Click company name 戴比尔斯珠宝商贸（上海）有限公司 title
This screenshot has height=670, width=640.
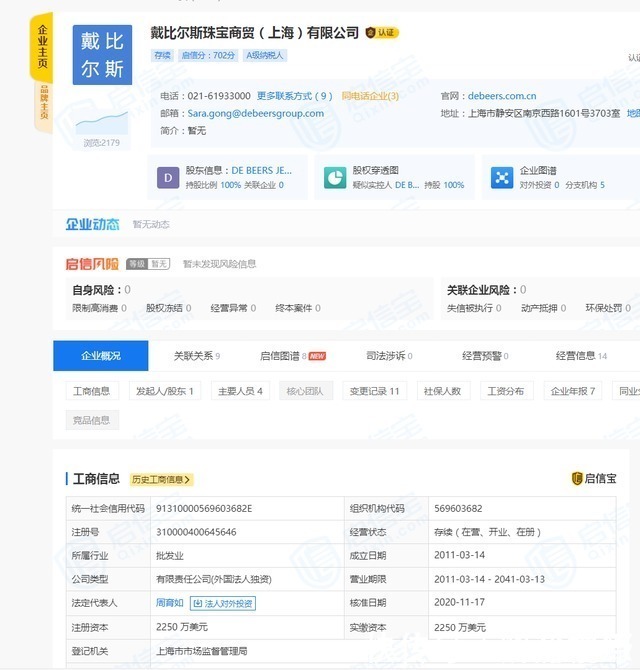tap(254, 32)
